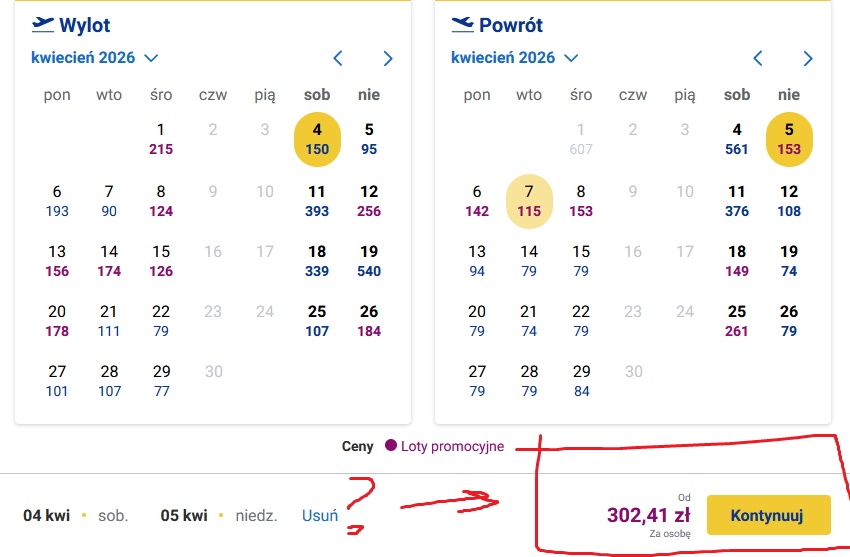Select April 5 departure priced 95

click(x=369, y=139)
